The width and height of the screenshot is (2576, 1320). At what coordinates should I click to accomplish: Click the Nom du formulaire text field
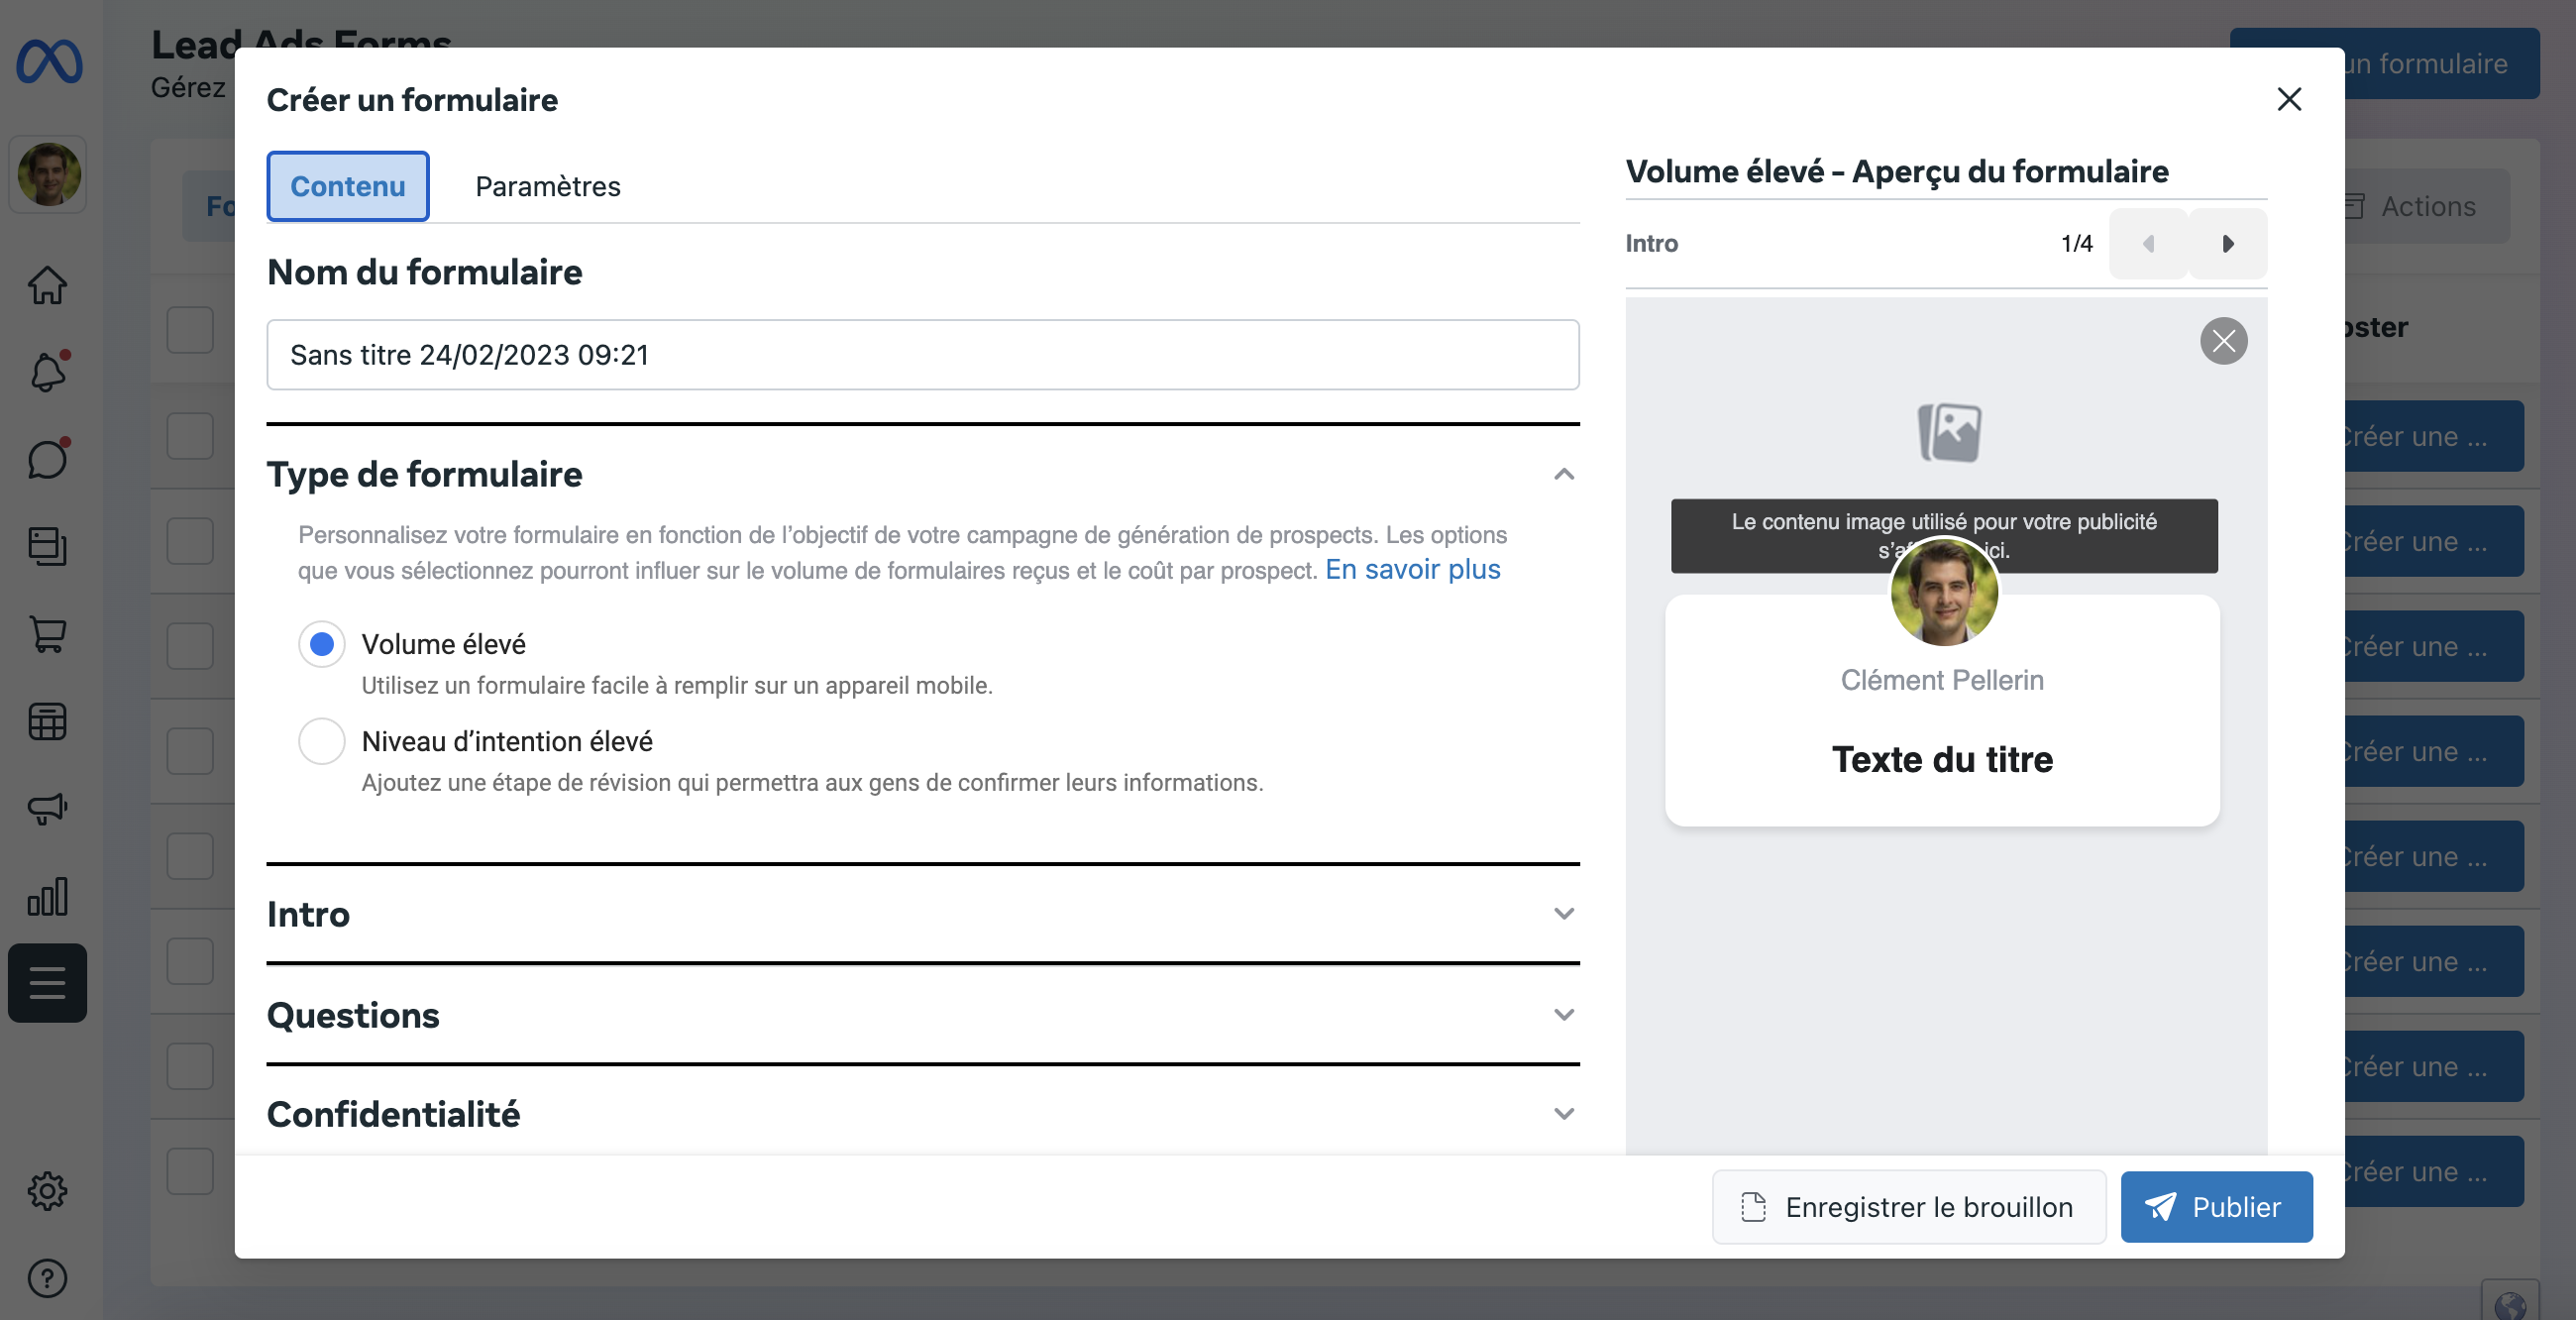(922, 355)
